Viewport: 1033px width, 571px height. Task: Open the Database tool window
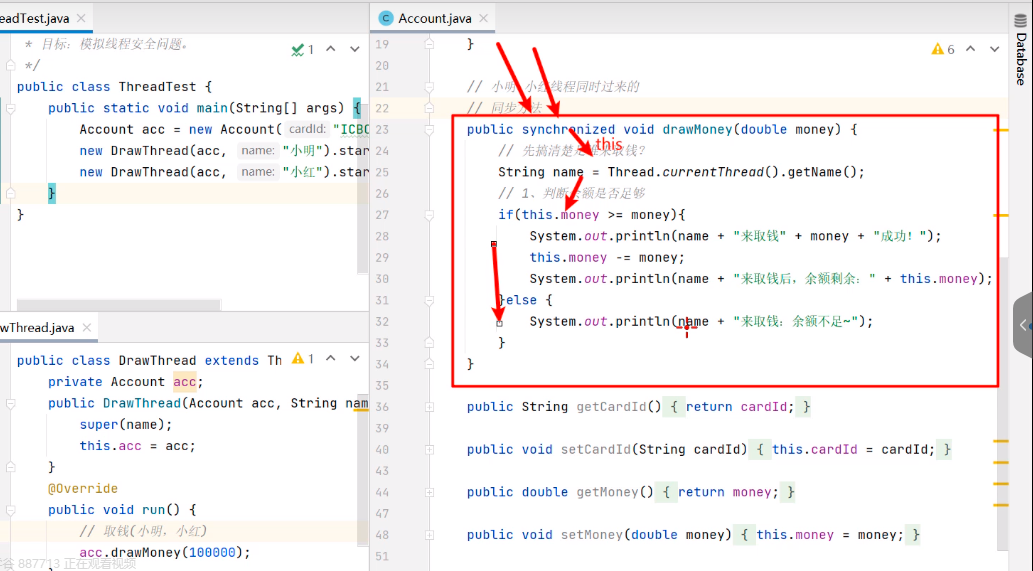tap(1020, 49)
